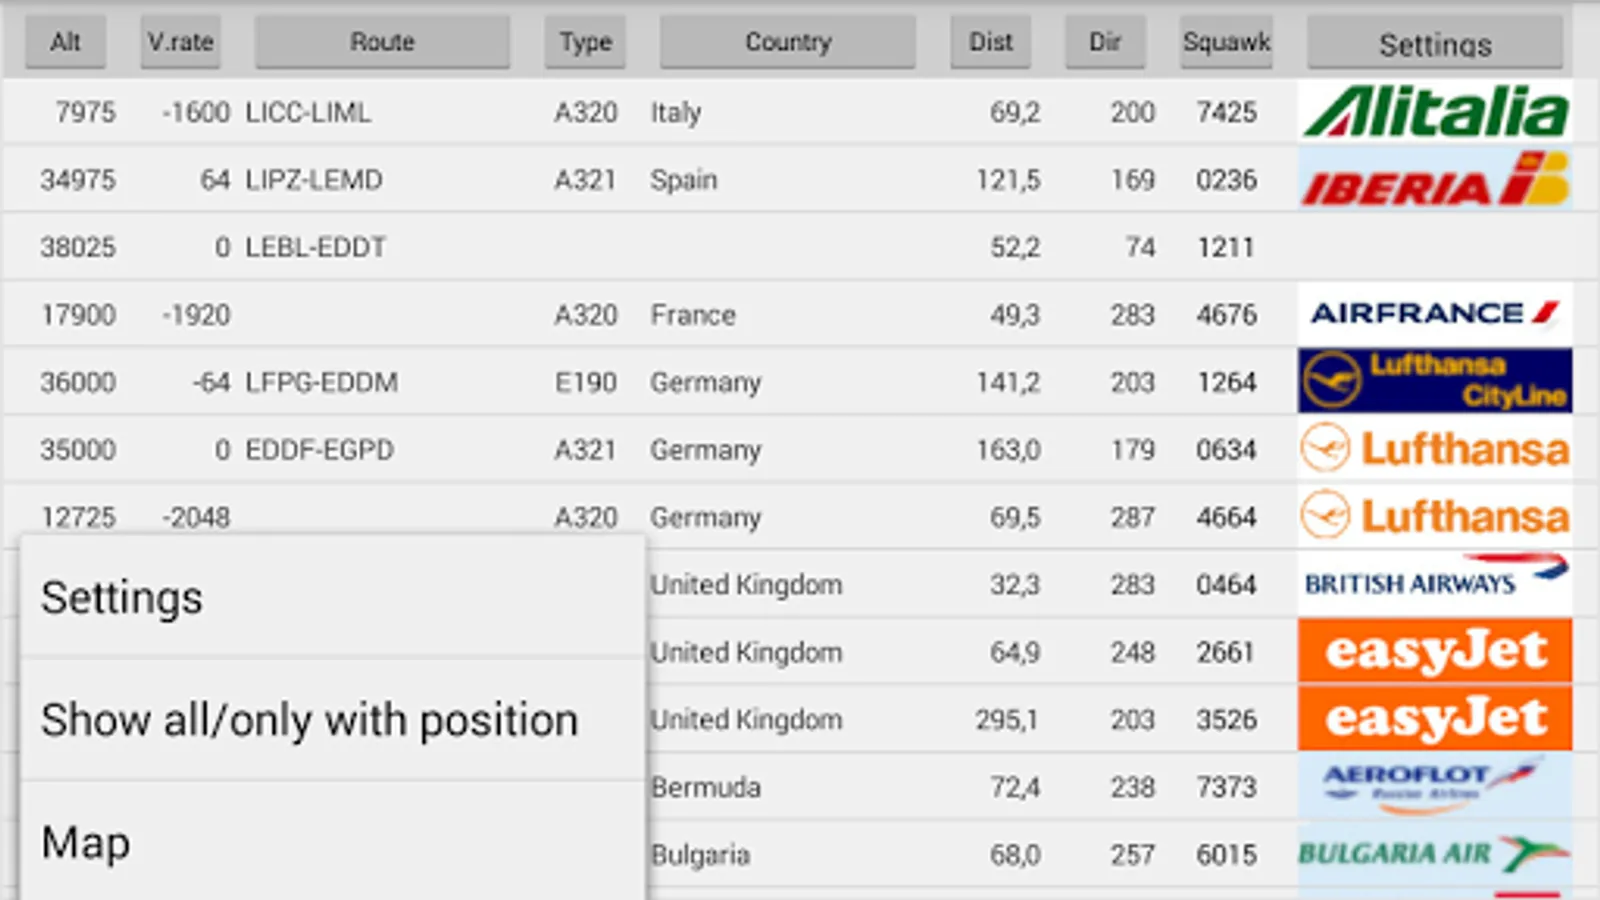Sort by the Country column header
1600x900 pixels.
click(x=787, y=42)
